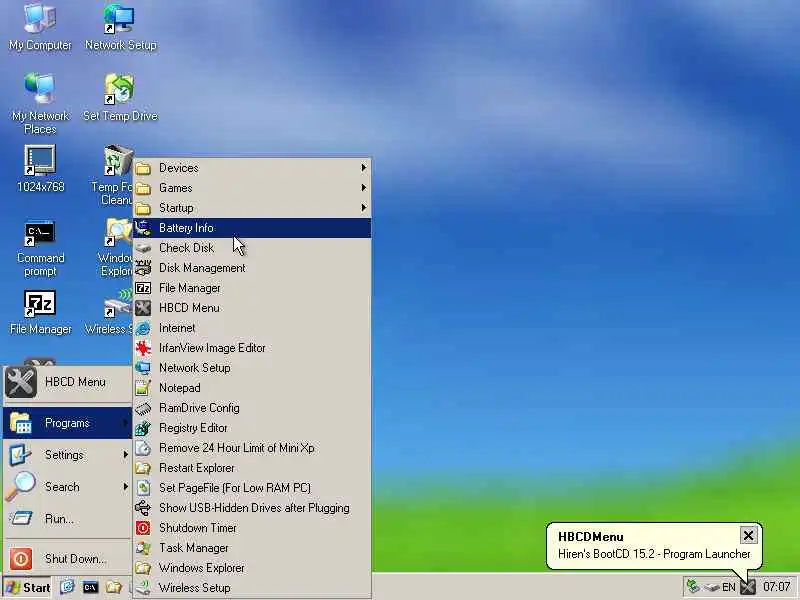The height and width of the screenshot is (600, 800).
Task: Select Check Disk text in menu
Action: [x=186, y=248]
